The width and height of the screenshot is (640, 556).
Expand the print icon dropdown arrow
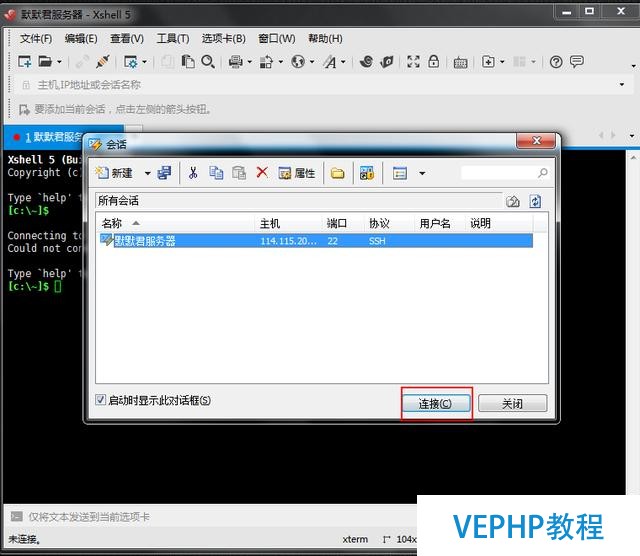click(249, 62)
